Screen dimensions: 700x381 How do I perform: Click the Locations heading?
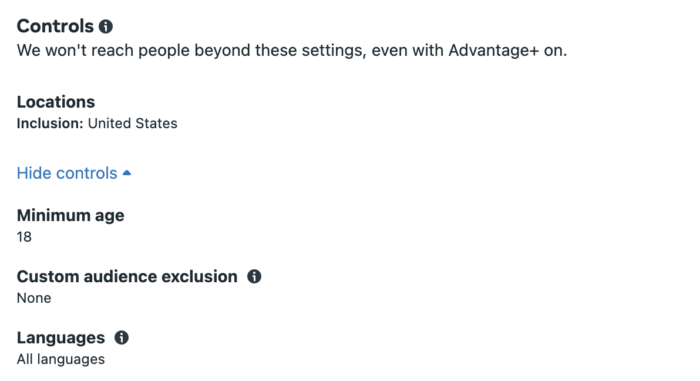(56, 102)
